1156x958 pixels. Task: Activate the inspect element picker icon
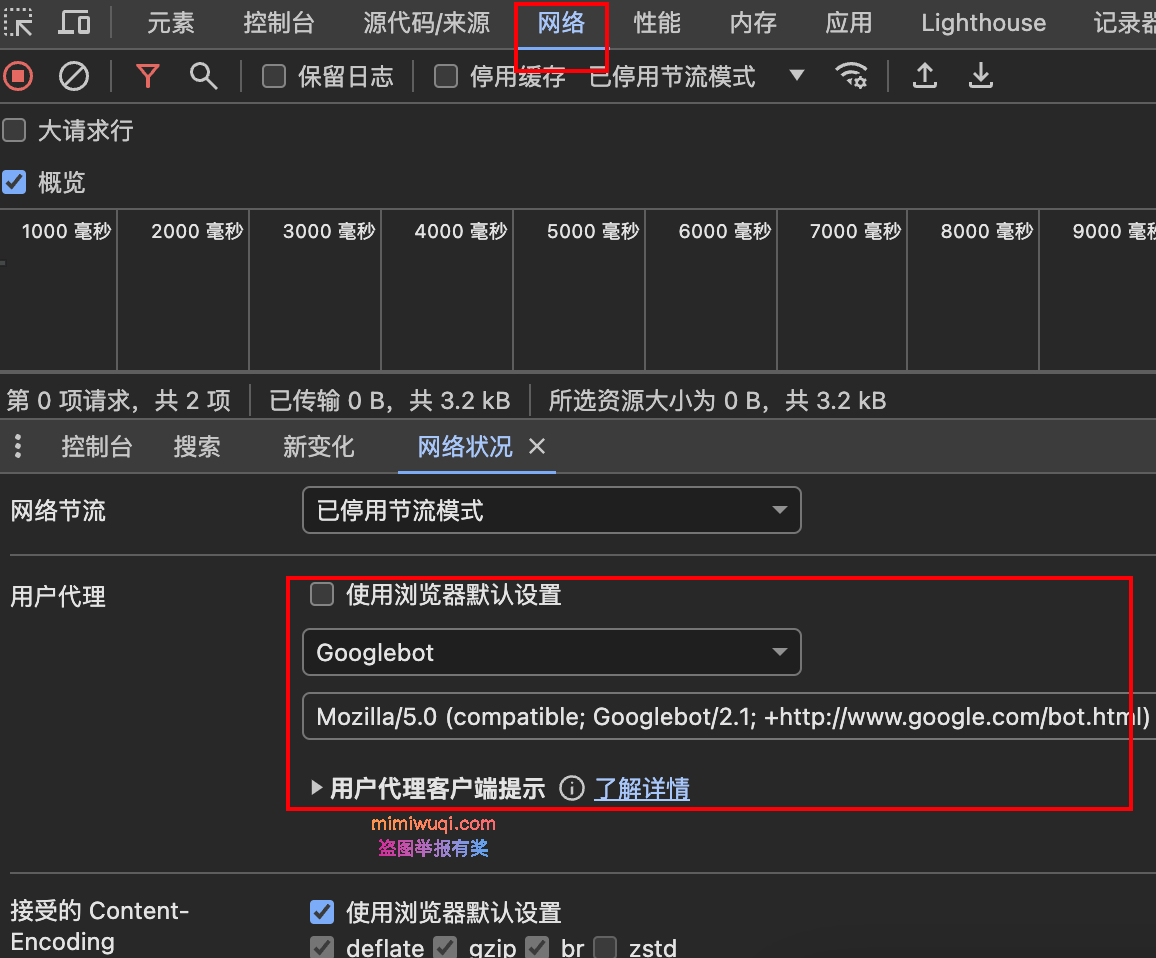18,22
